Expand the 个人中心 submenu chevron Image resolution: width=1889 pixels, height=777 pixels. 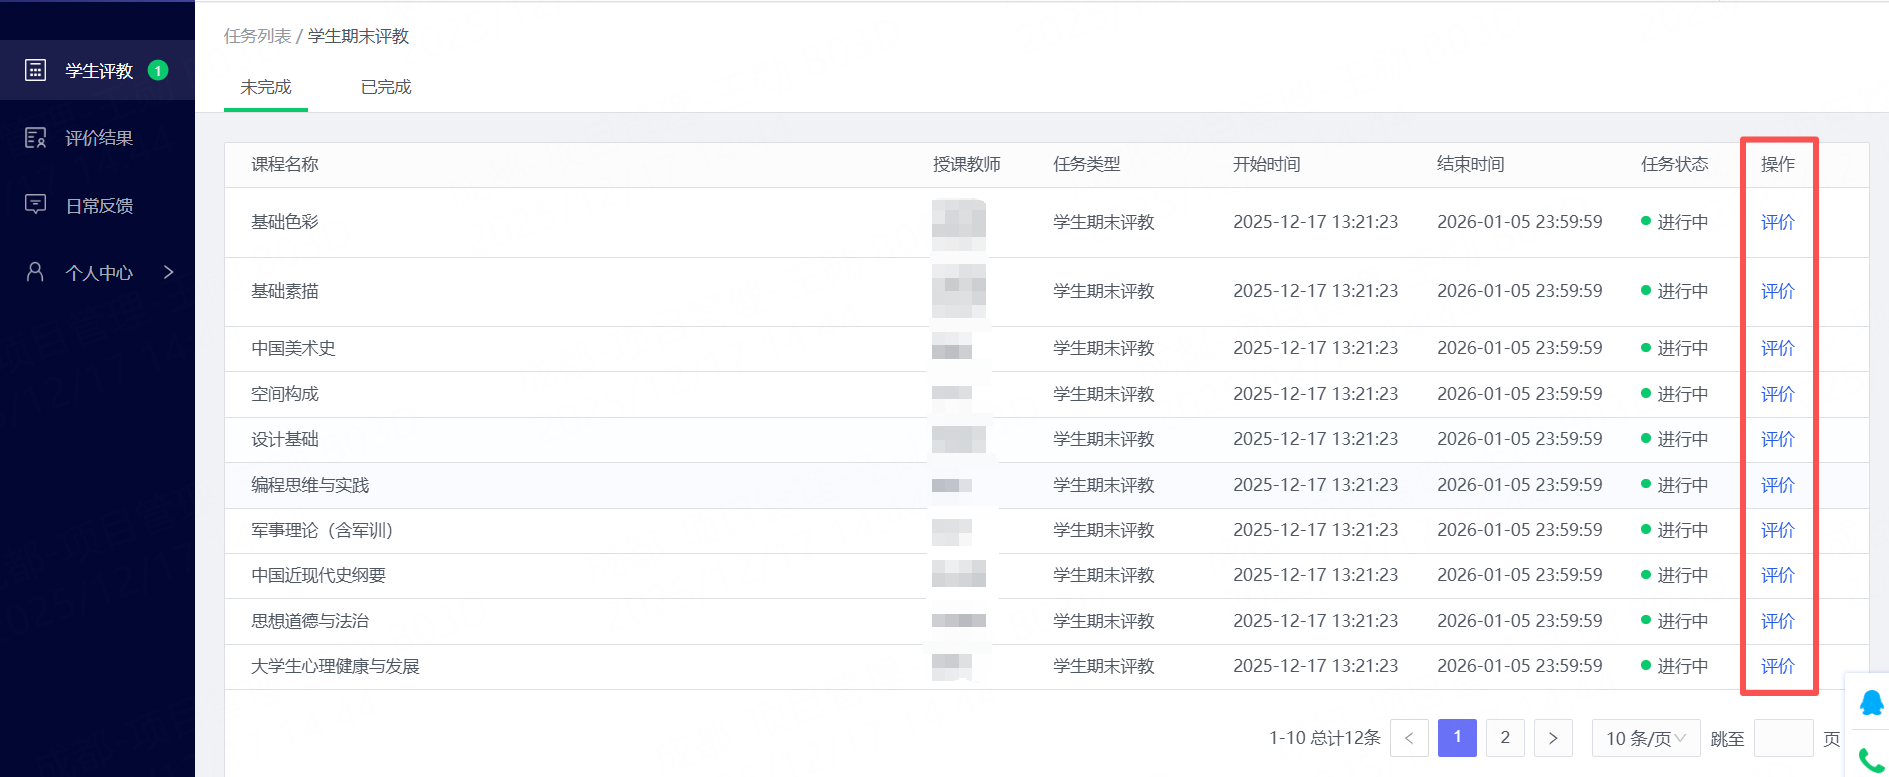[x=168, y=272]
